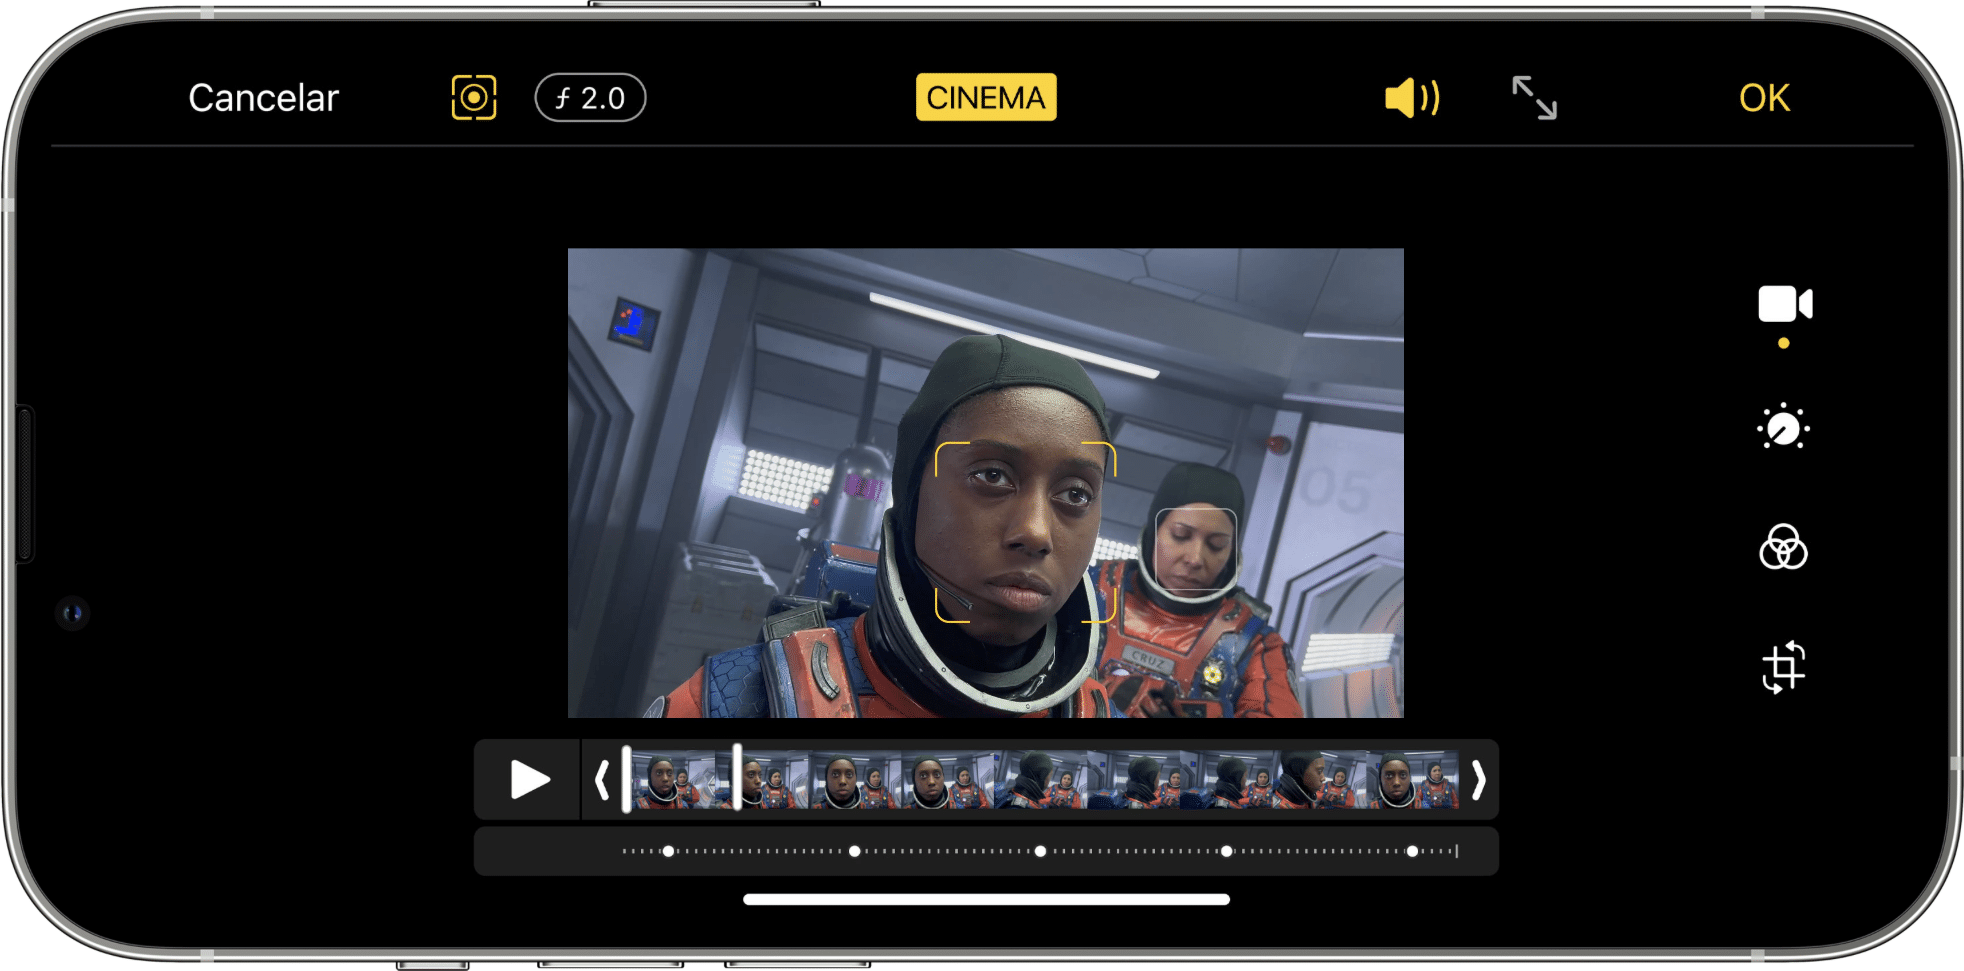Tap OK to save edits
The height and width of the screenshot is (971, 1964).
pyautogui.click(x=1764, y=98)
